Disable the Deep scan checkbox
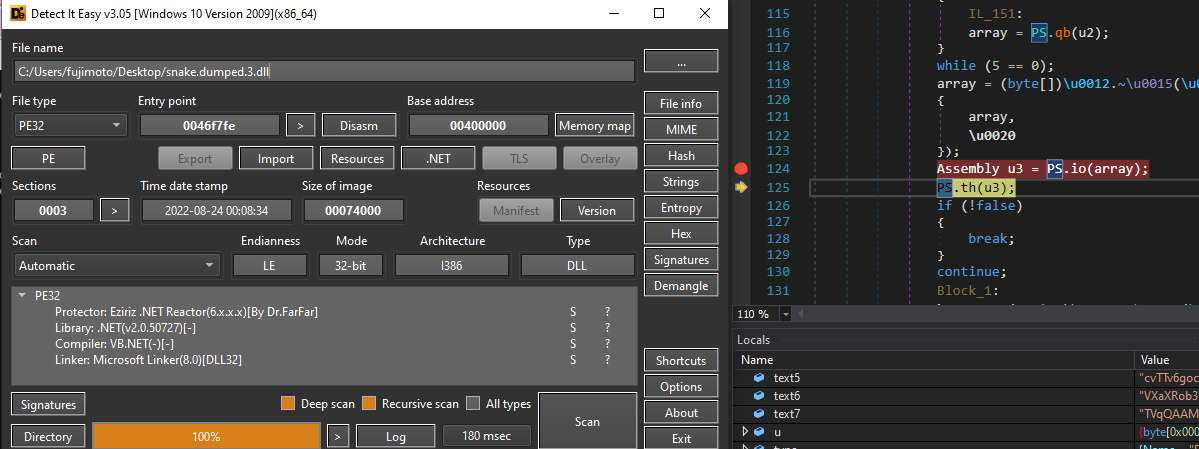Viewport: 1199px width, 449px height. pos(288,404)
